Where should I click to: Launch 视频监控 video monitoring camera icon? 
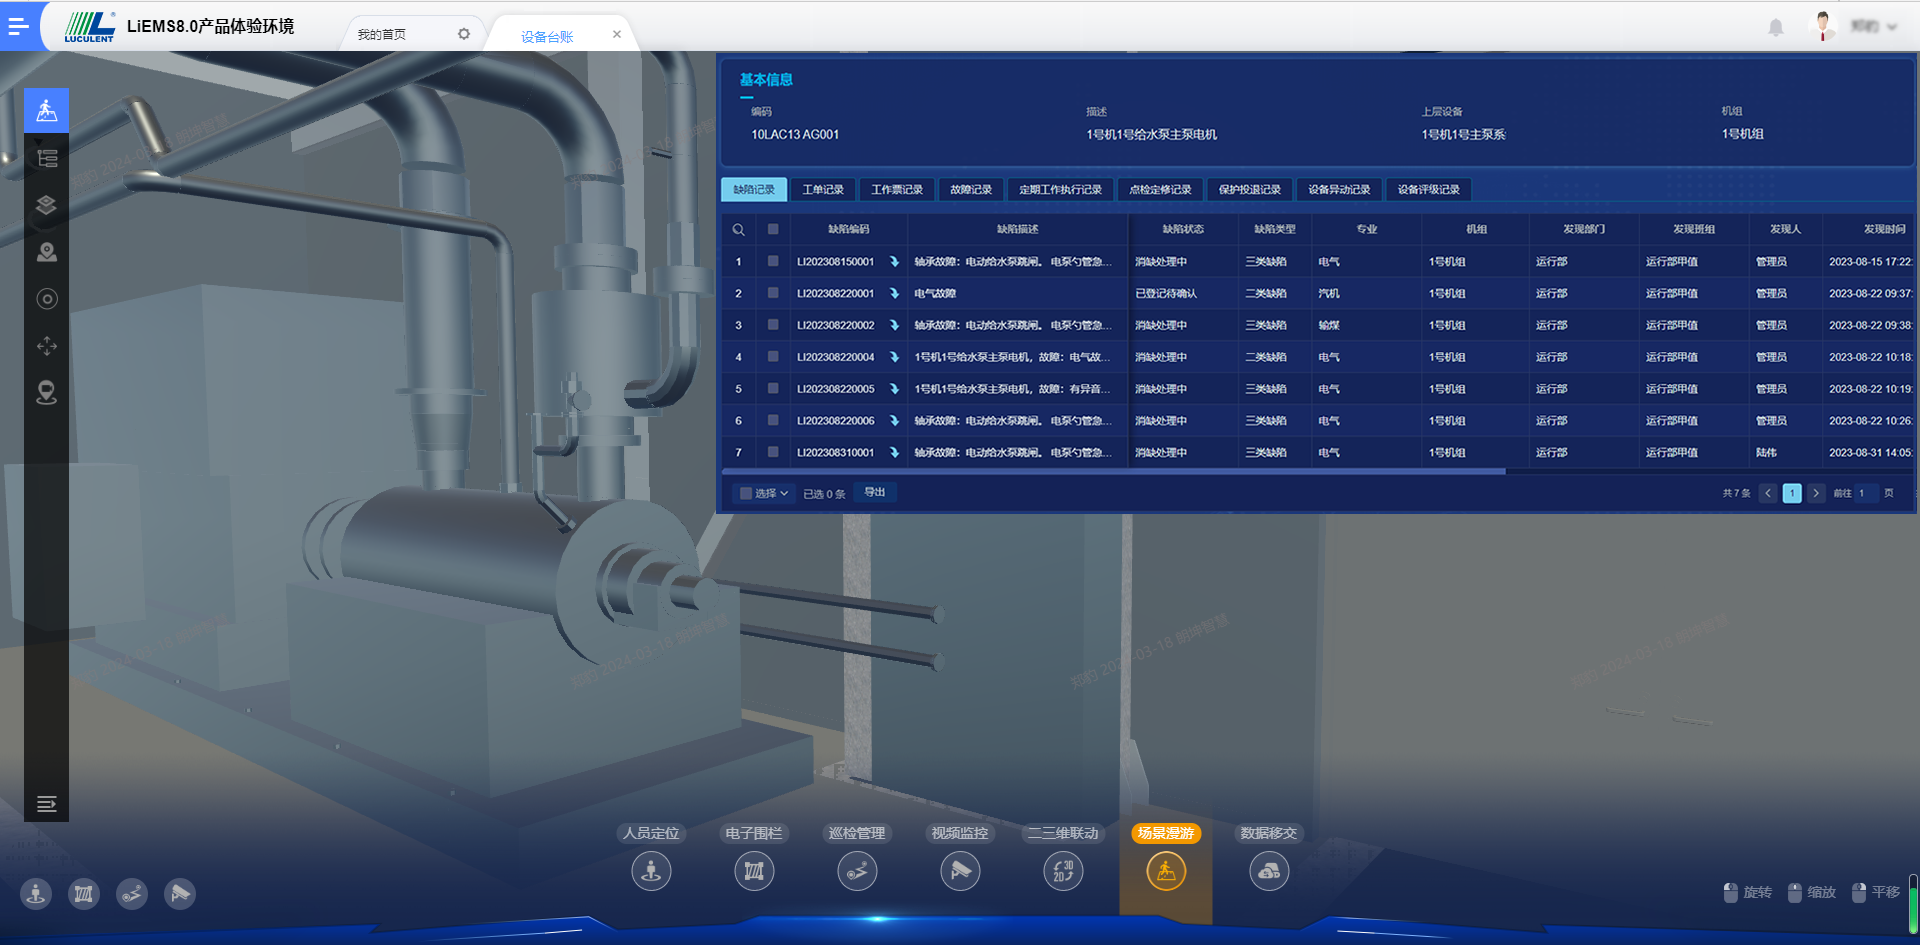coord(960,871)
